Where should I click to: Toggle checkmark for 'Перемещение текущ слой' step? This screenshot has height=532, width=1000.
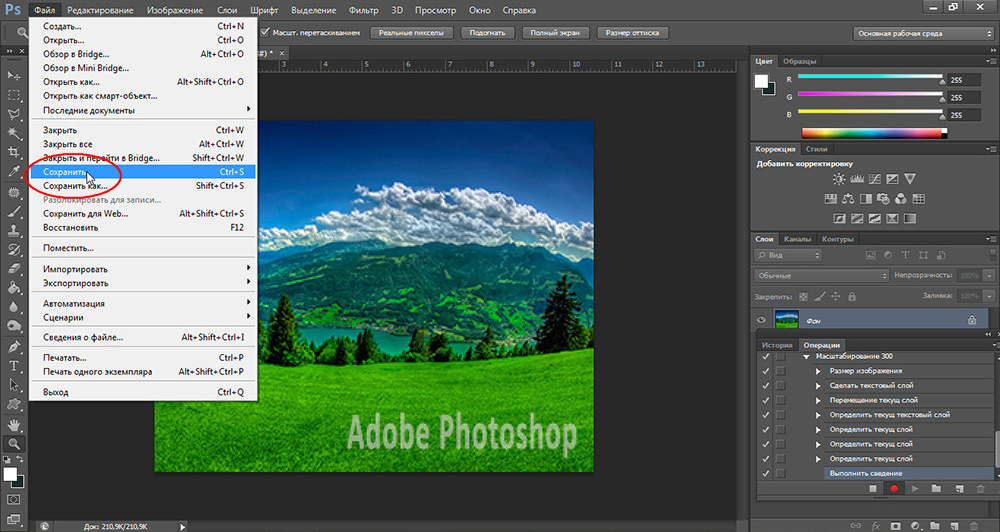click(766, 400)
